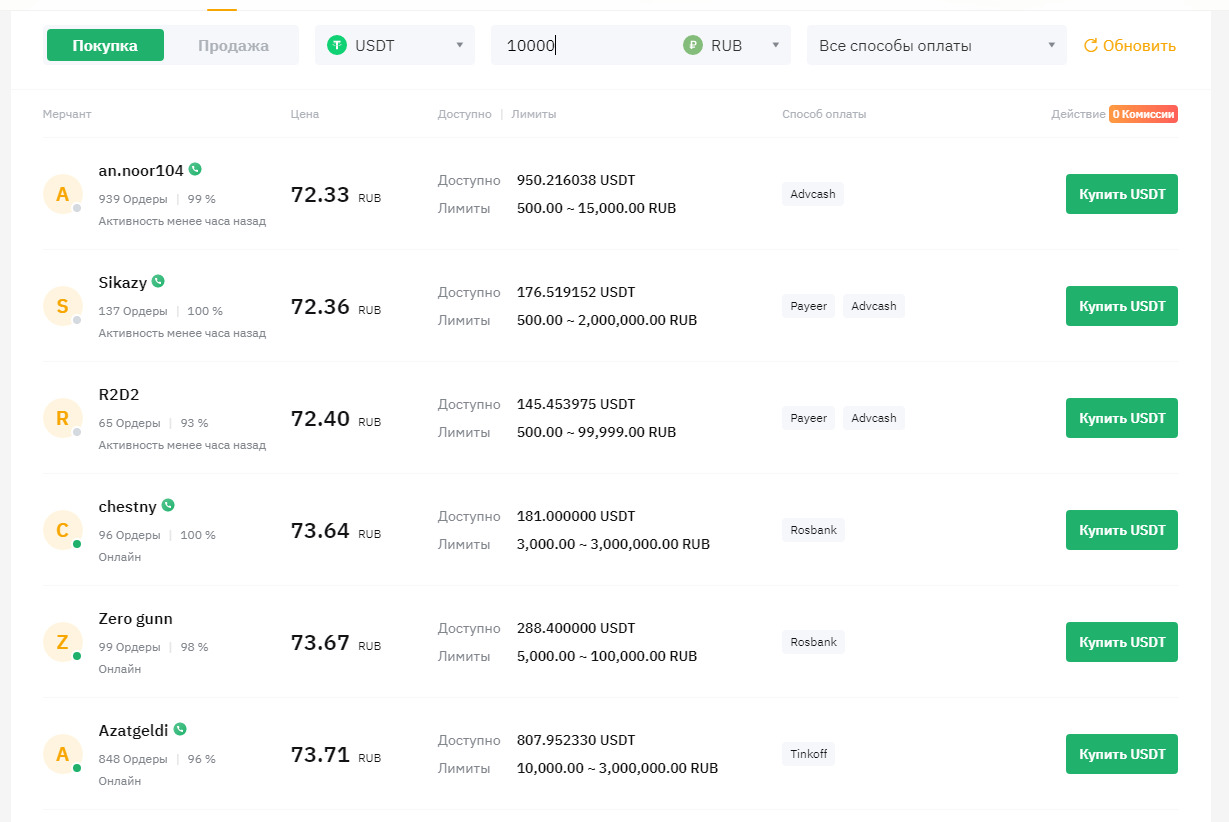Click the verified badge next to Azatgeldi
Image resolution: width=1229 pixels, height=822 pixels.
point(180,730)
